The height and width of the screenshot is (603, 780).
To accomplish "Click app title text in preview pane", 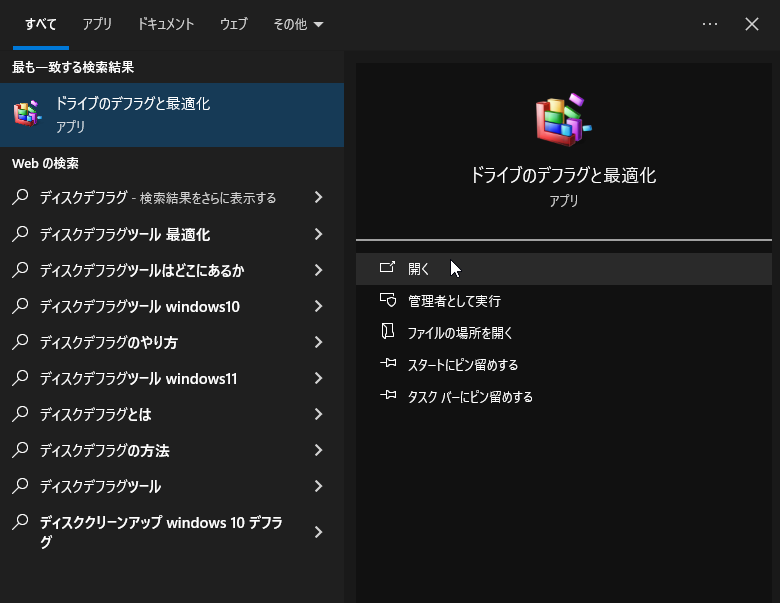I will [564, 175].
